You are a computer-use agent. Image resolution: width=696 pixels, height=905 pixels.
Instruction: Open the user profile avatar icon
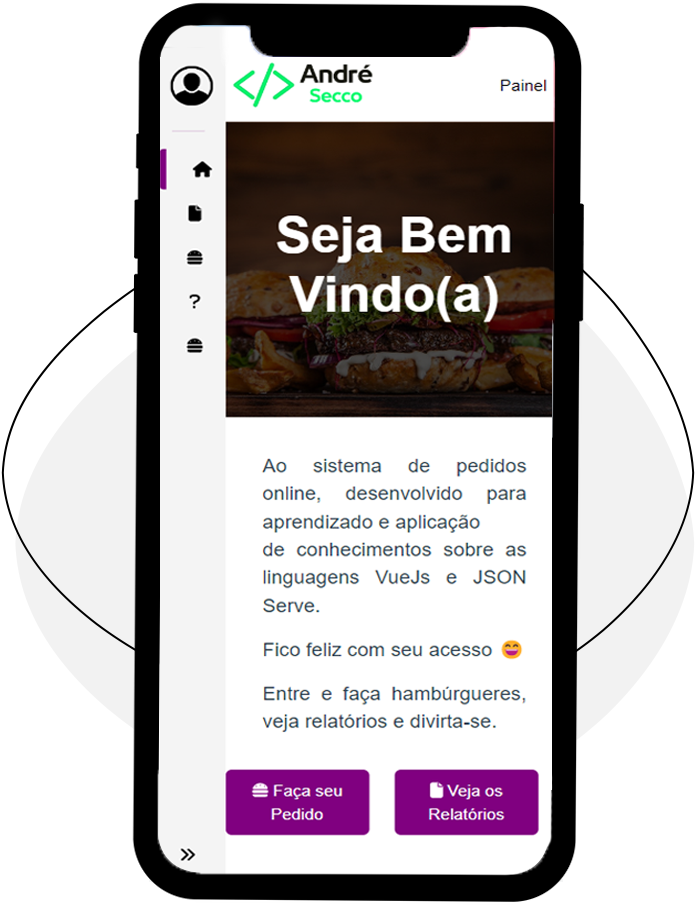[x=192, y=86]
